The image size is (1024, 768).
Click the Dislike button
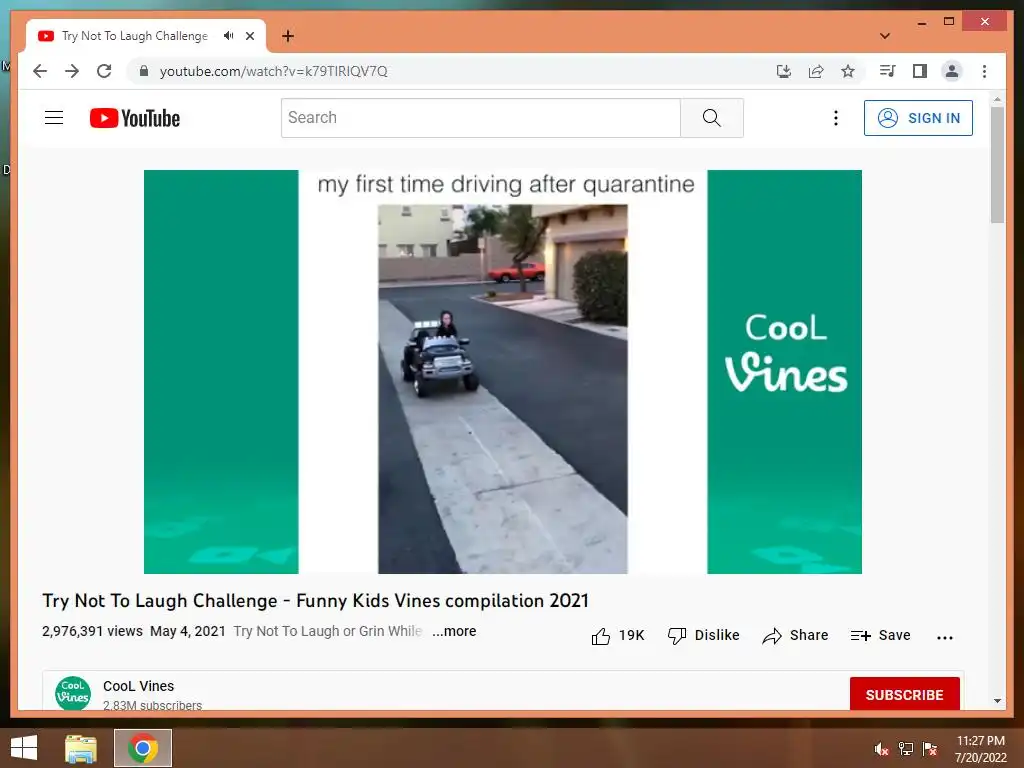[x=703, y=635]
